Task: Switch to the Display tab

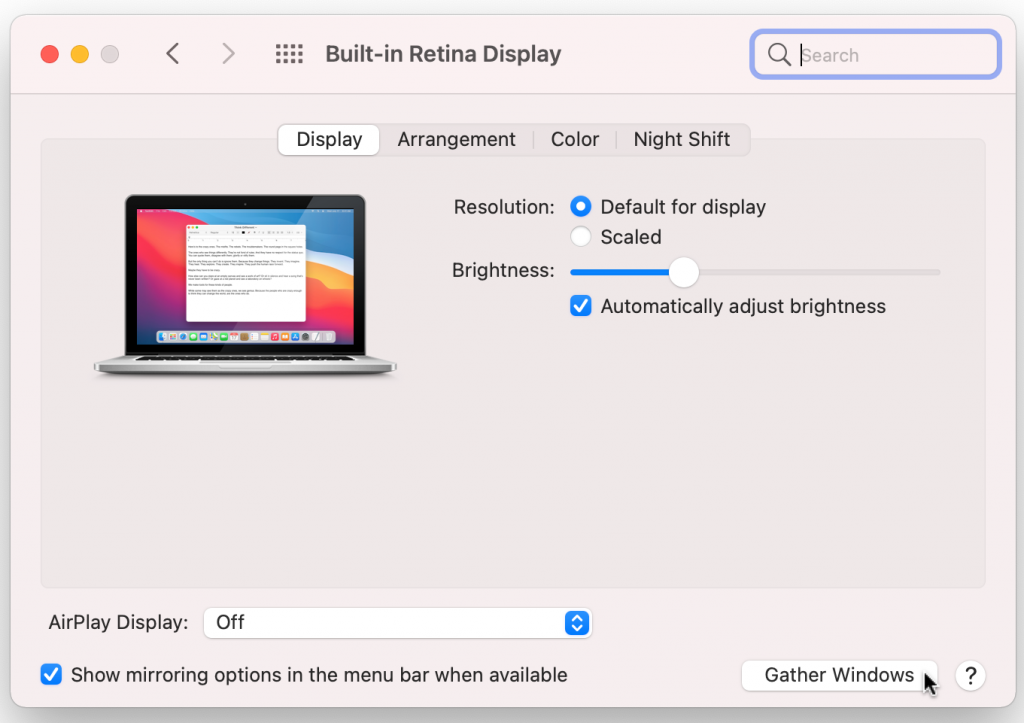Action: click(x=328, y=139)
